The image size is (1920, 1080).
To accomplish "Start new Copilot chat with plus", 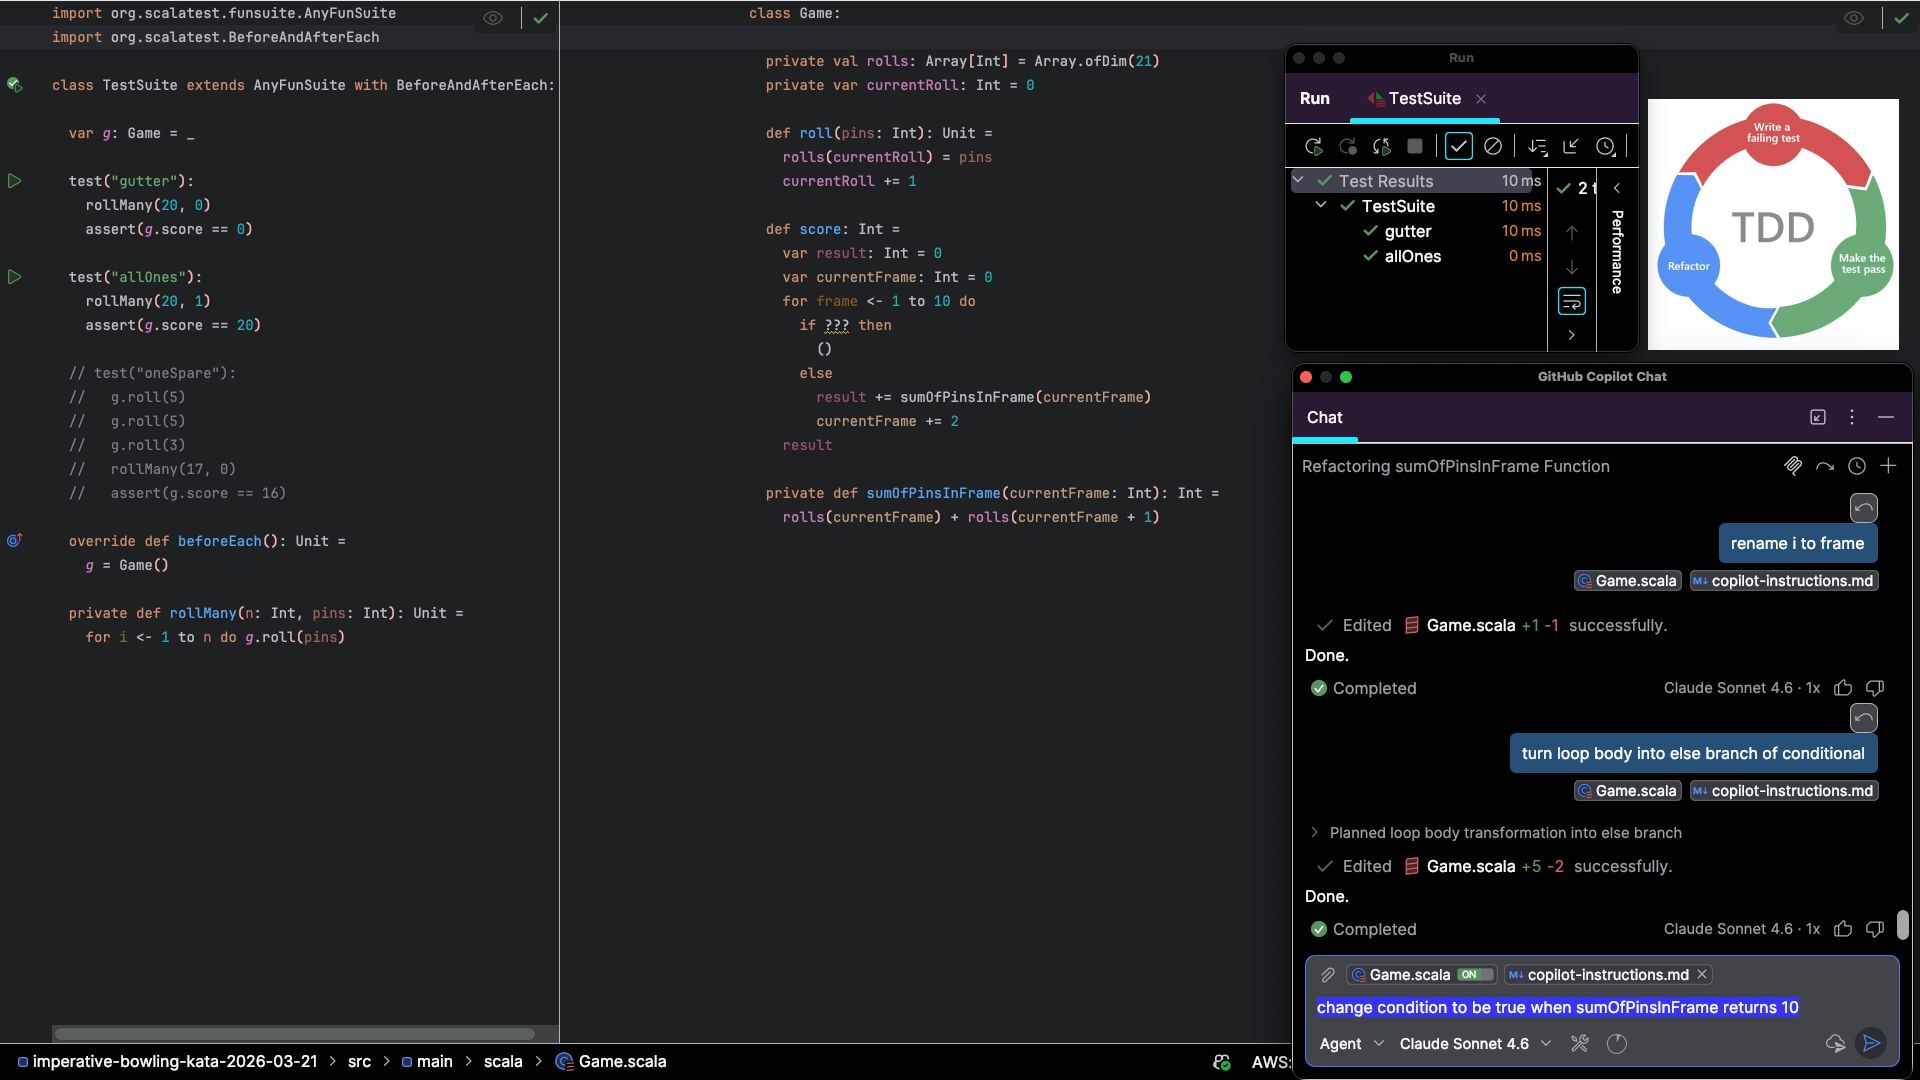I will [x=1888, y=466].
